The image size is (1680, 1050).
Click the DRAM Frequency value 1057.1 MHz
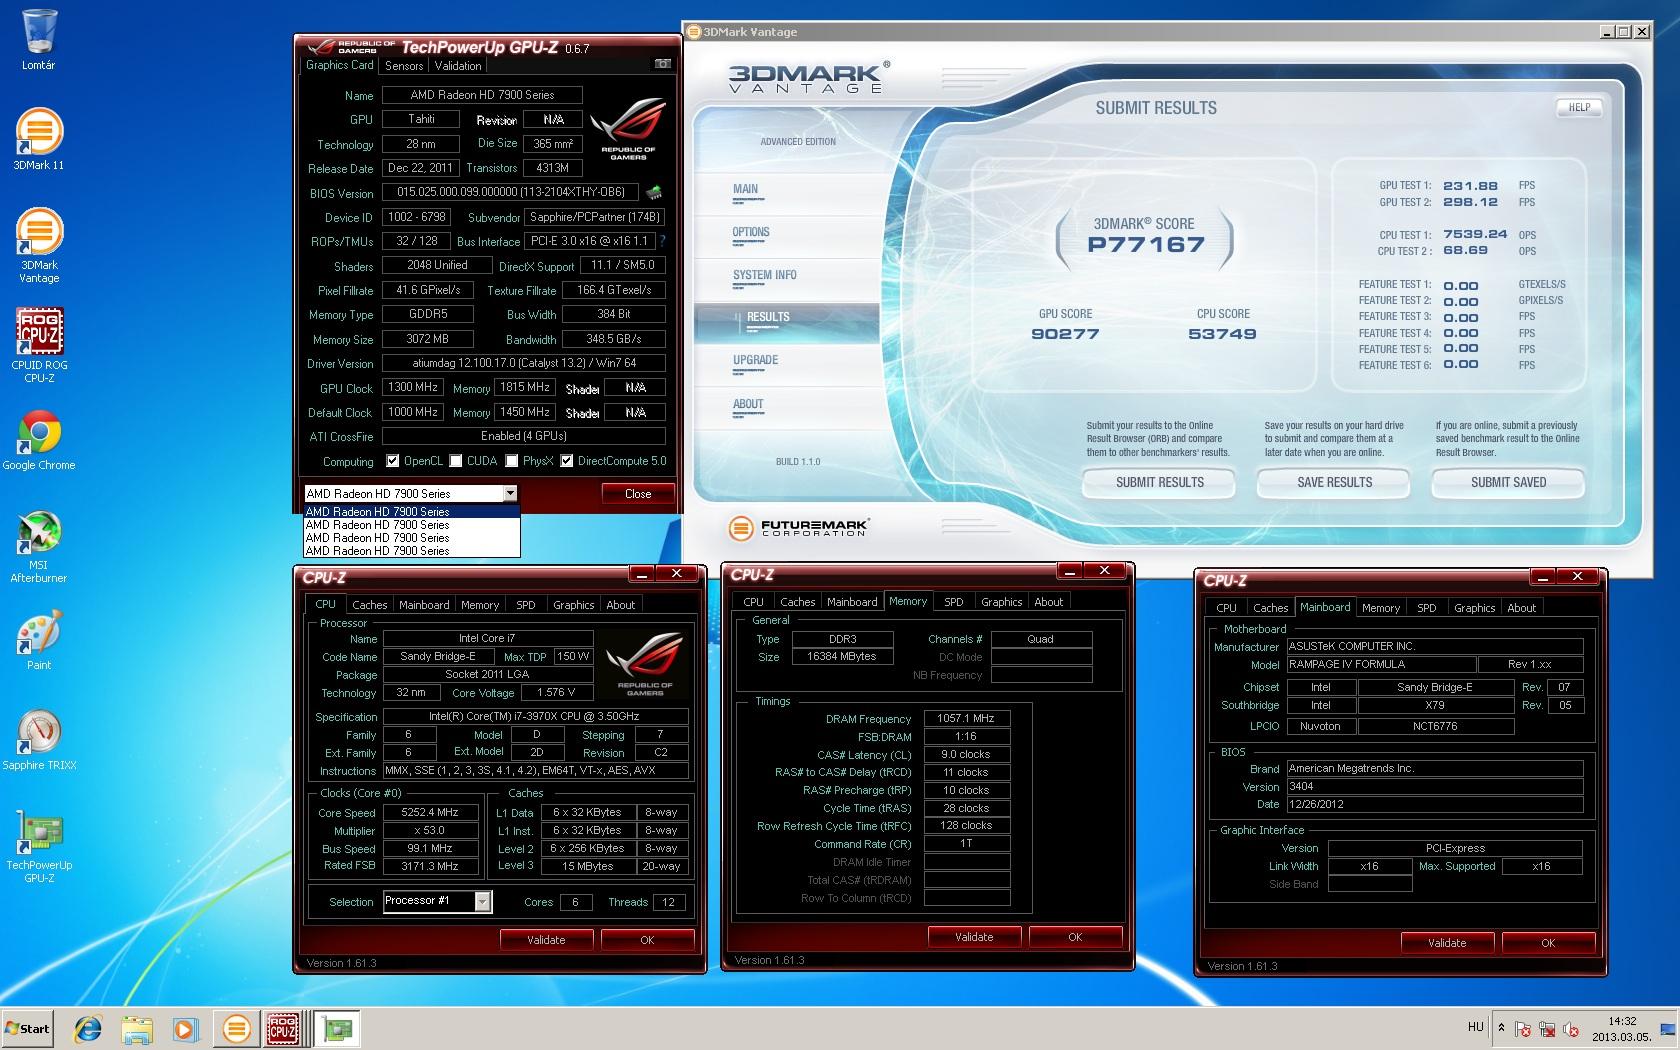(x=966, y=719)
